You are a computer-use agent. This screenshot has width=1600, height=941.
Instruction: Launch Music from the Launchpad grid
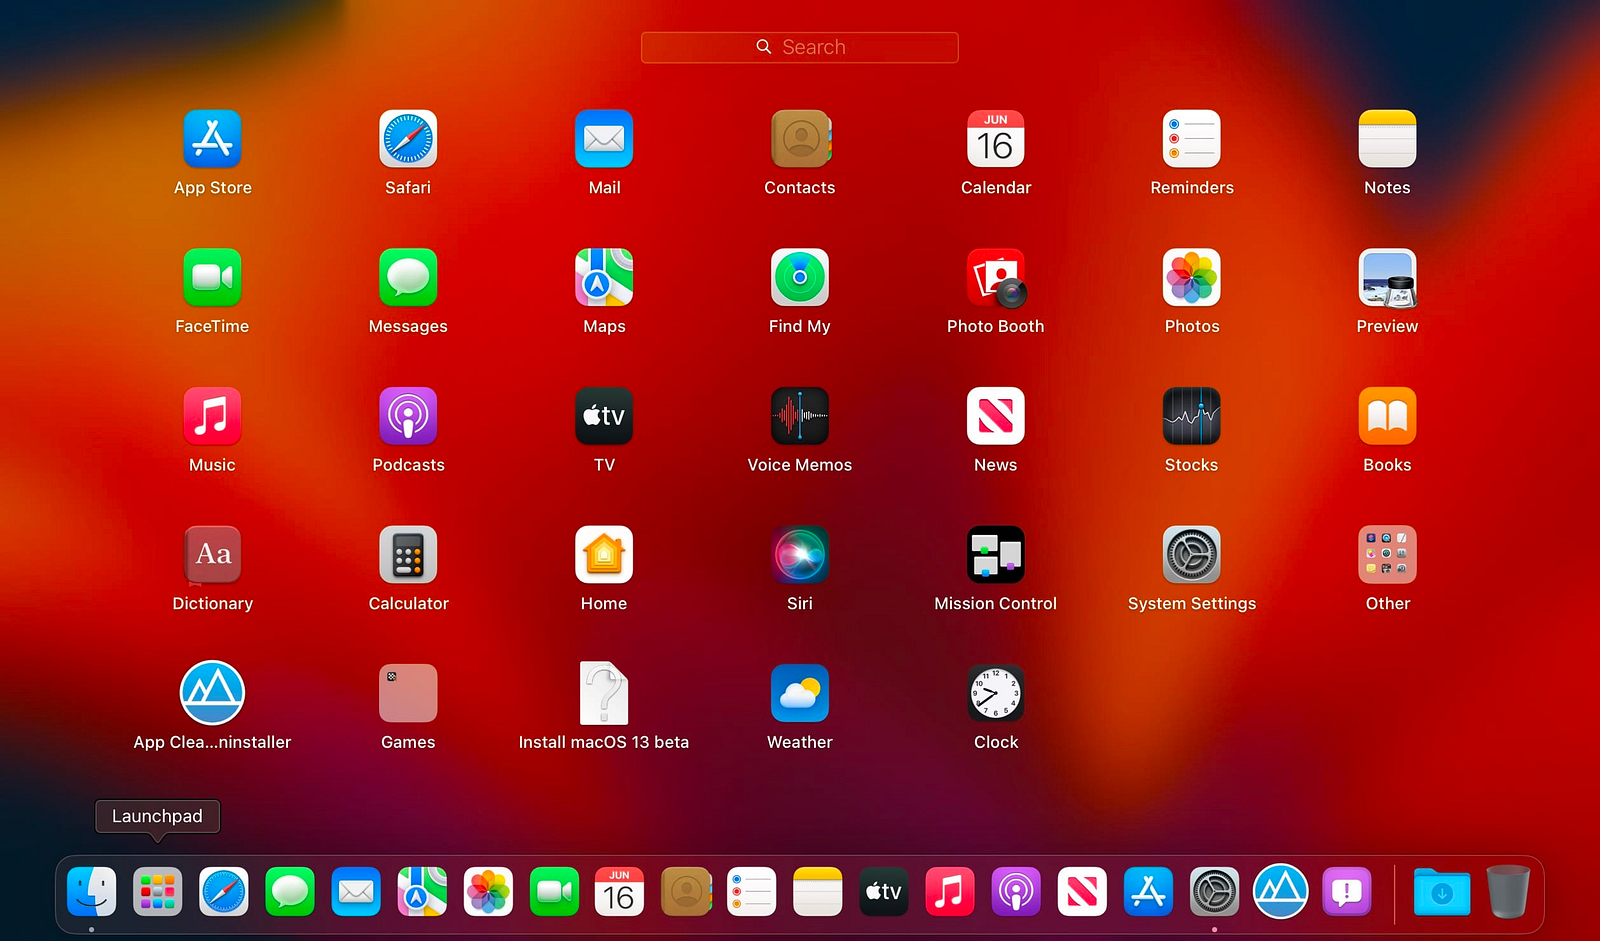[x=212, y=416]
